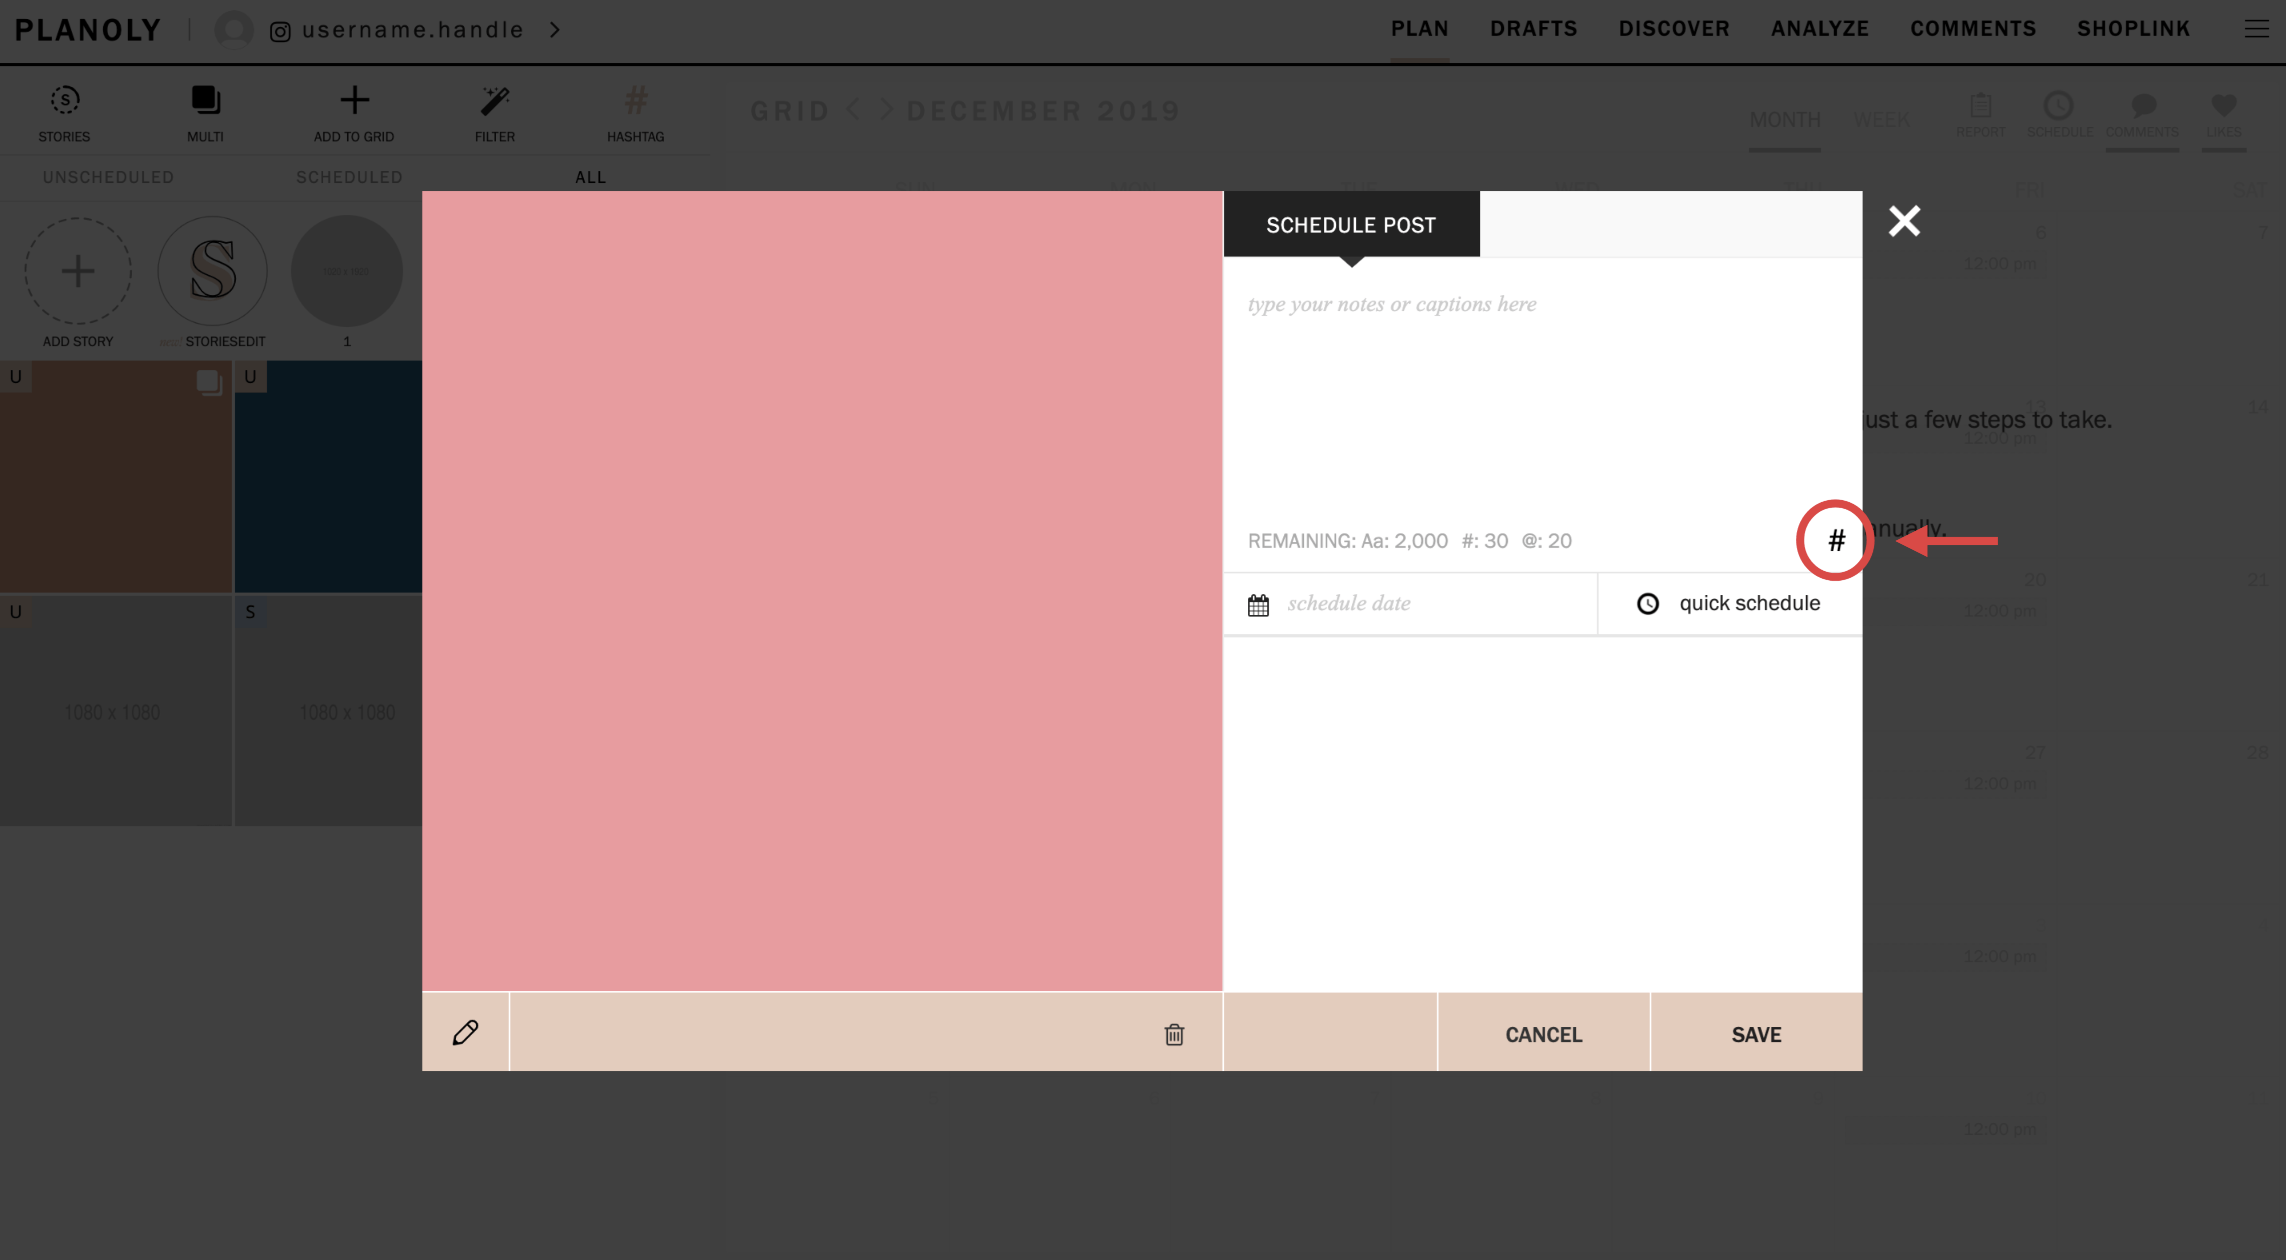
Task: Open the Shoplink tab
Action: (2133, 29)
